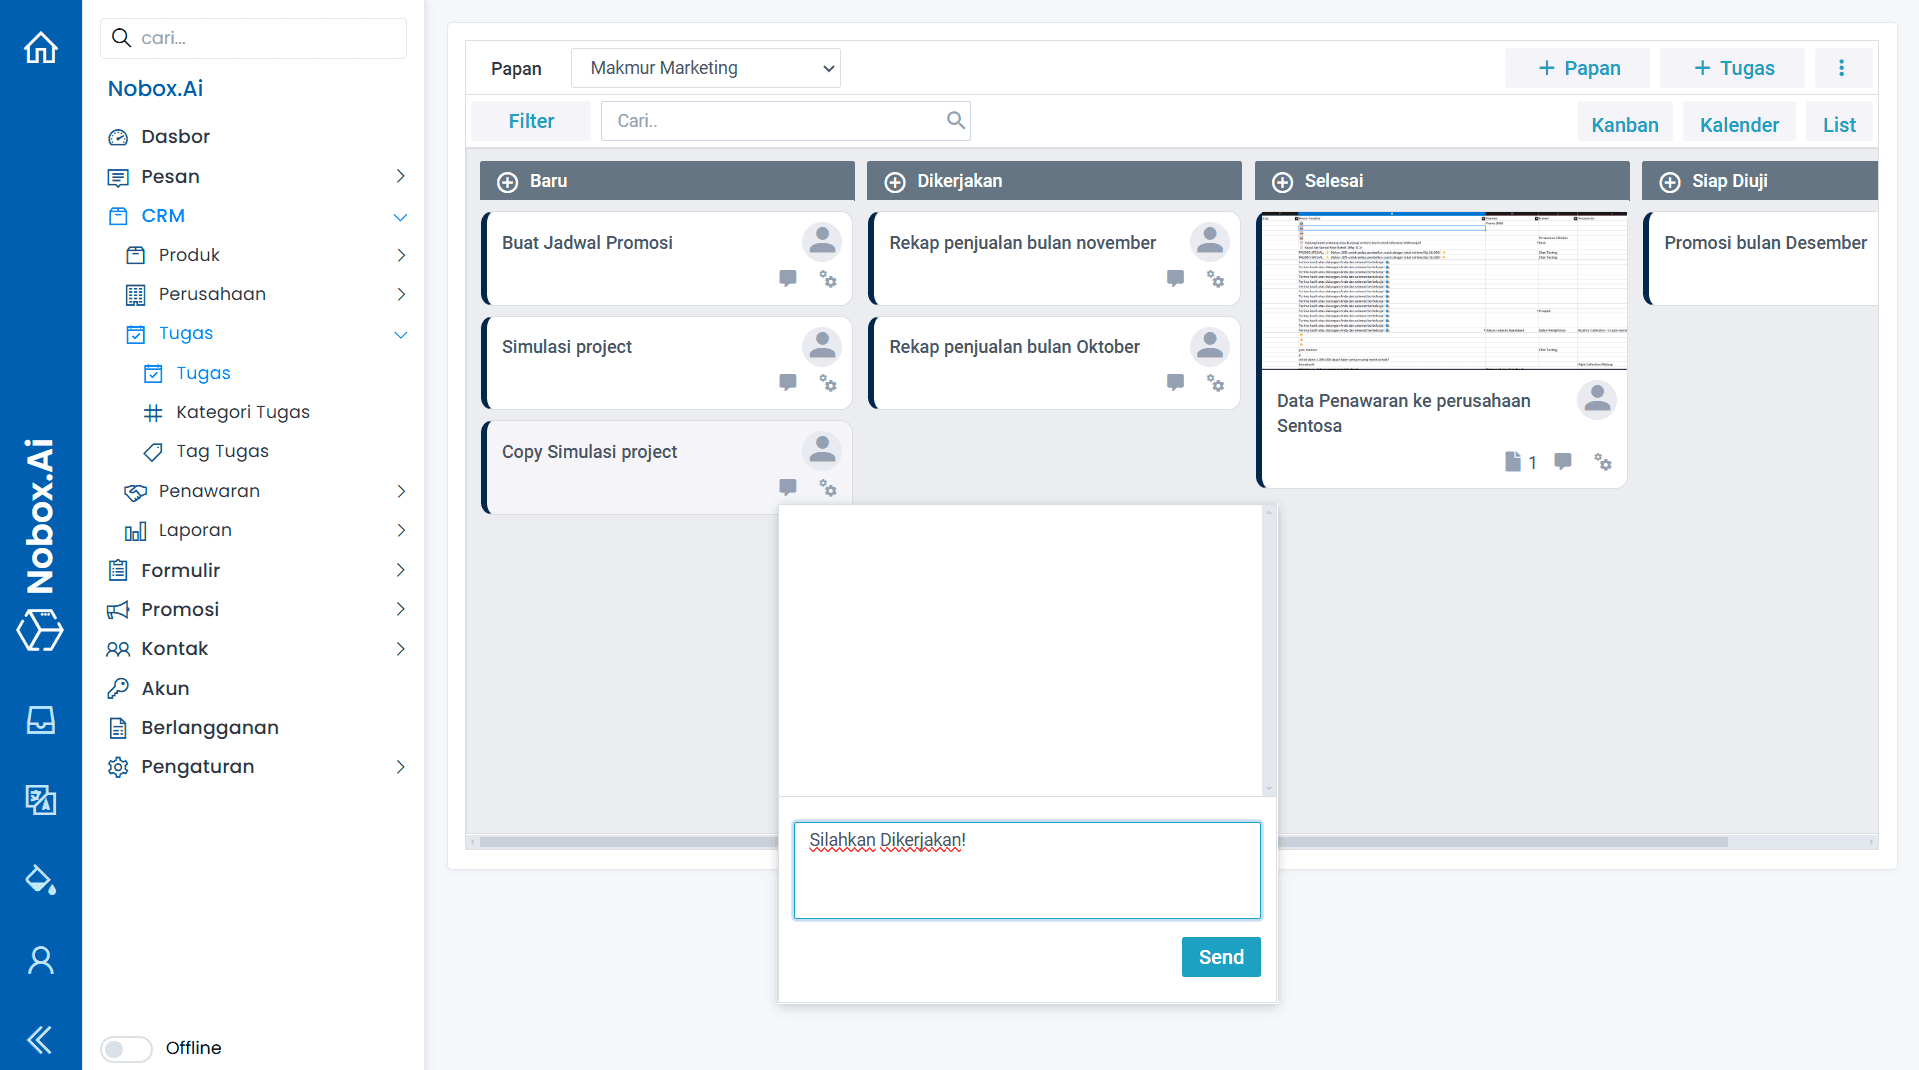
Task: Open the Makmur Marketing board dropdown
Action: [705, 68]
